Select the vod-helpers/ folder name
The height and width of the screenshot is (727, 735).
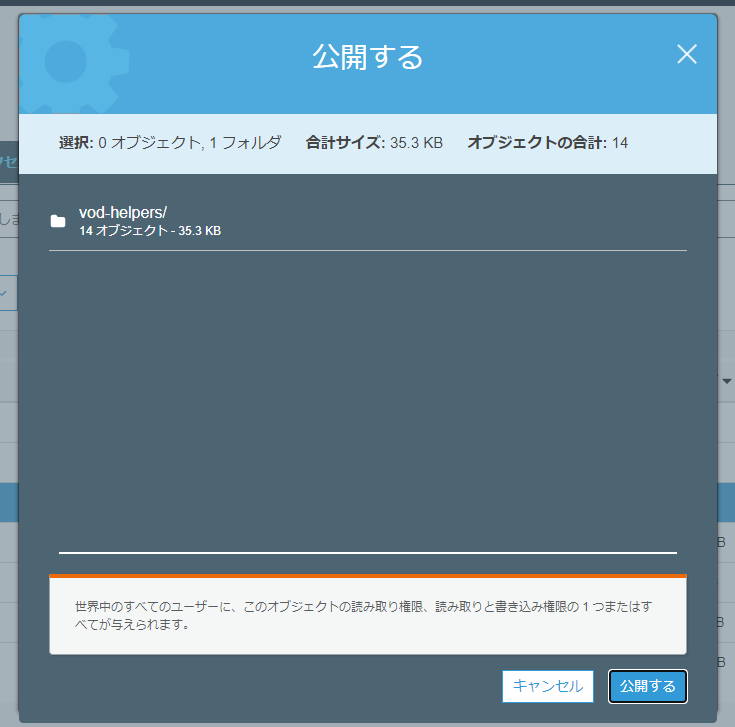pos(123,212)
